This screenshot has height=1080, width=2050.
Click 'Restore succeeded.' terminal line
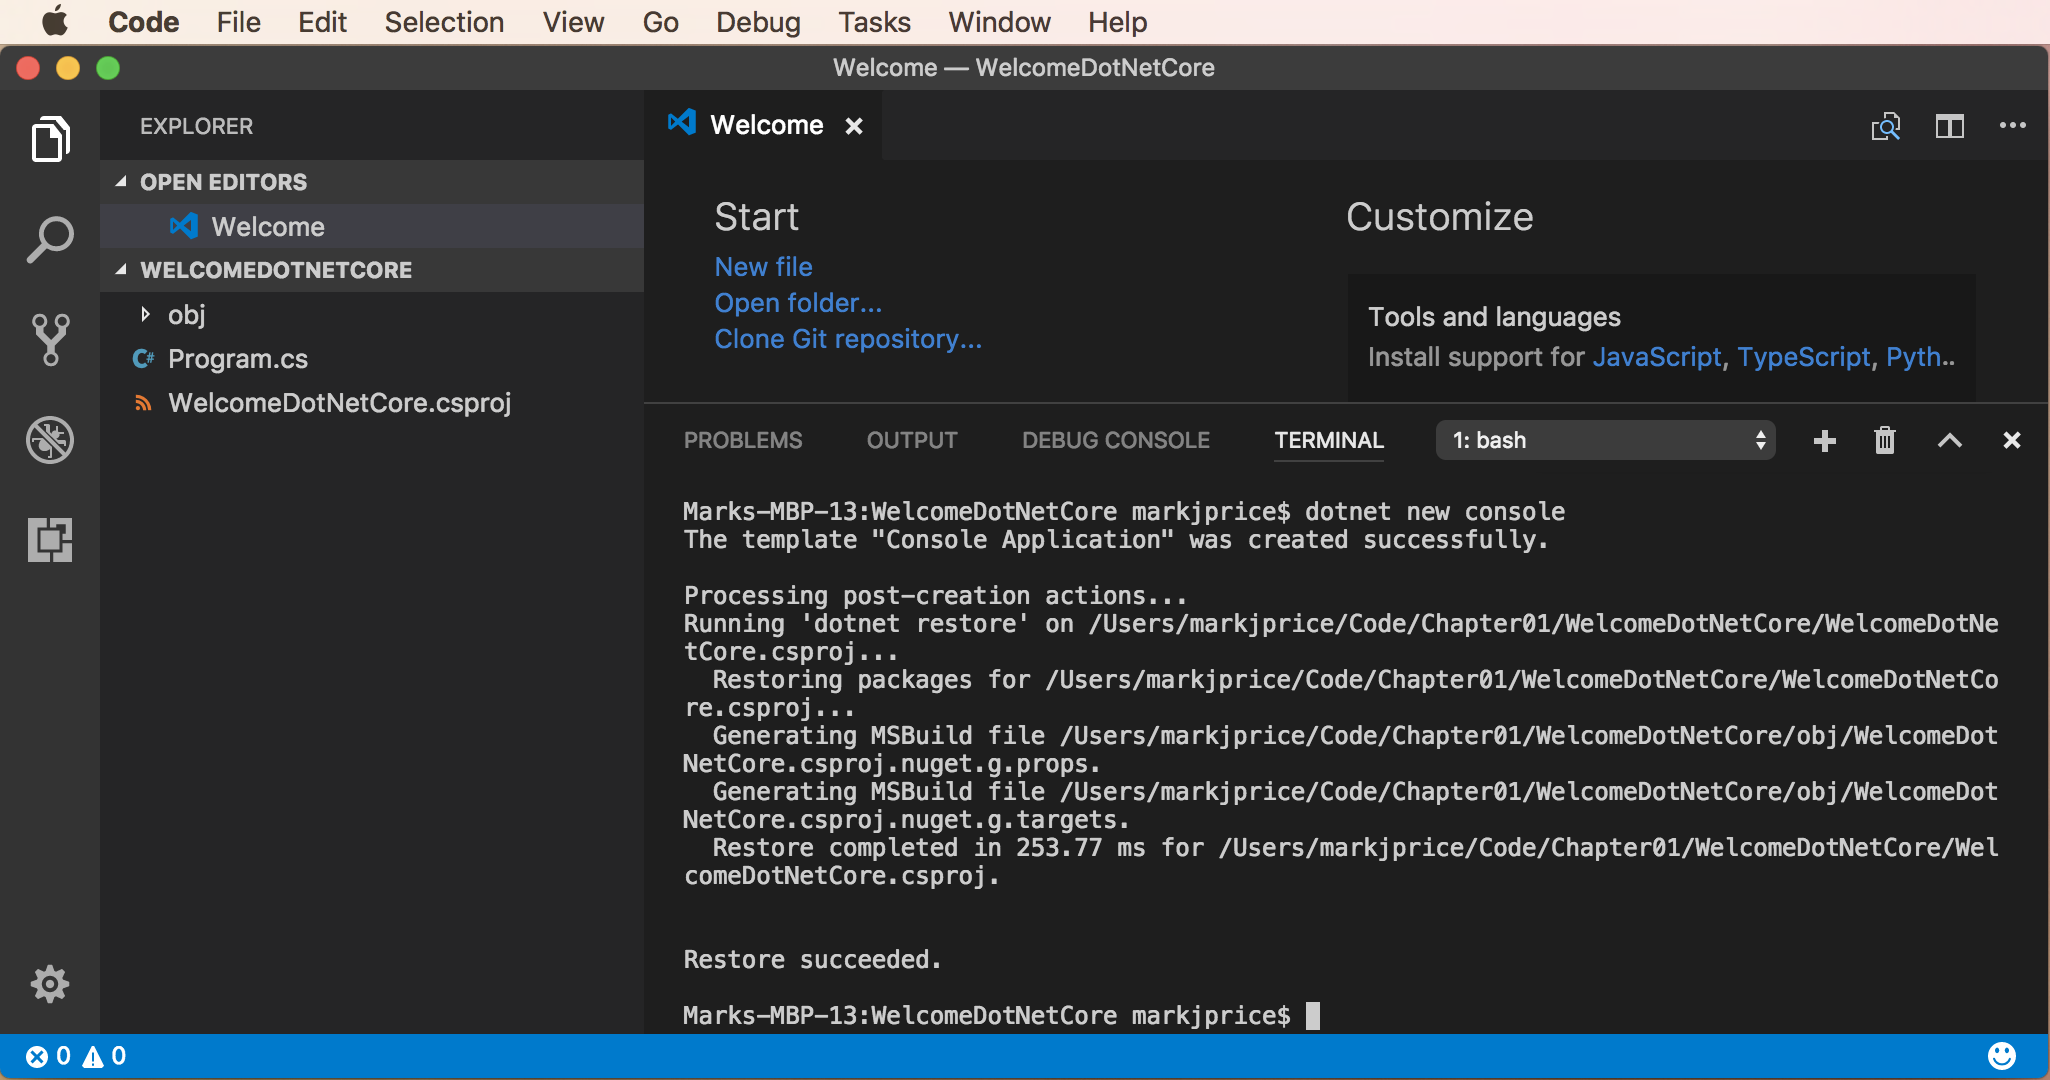pyautogui.click(x=812, y=960)
